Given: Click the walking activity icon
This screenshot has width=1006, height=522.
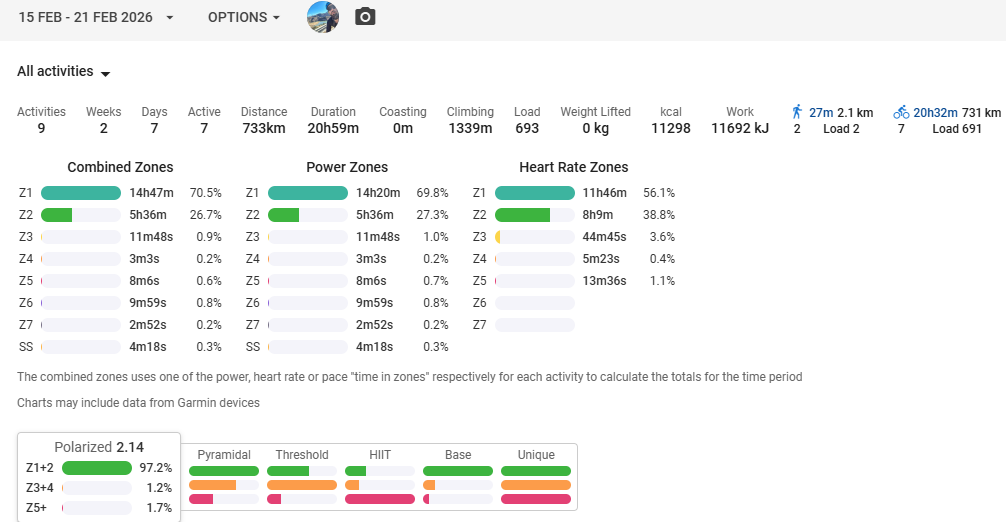Looking at the screenshot, I should (x=797, y=112).
